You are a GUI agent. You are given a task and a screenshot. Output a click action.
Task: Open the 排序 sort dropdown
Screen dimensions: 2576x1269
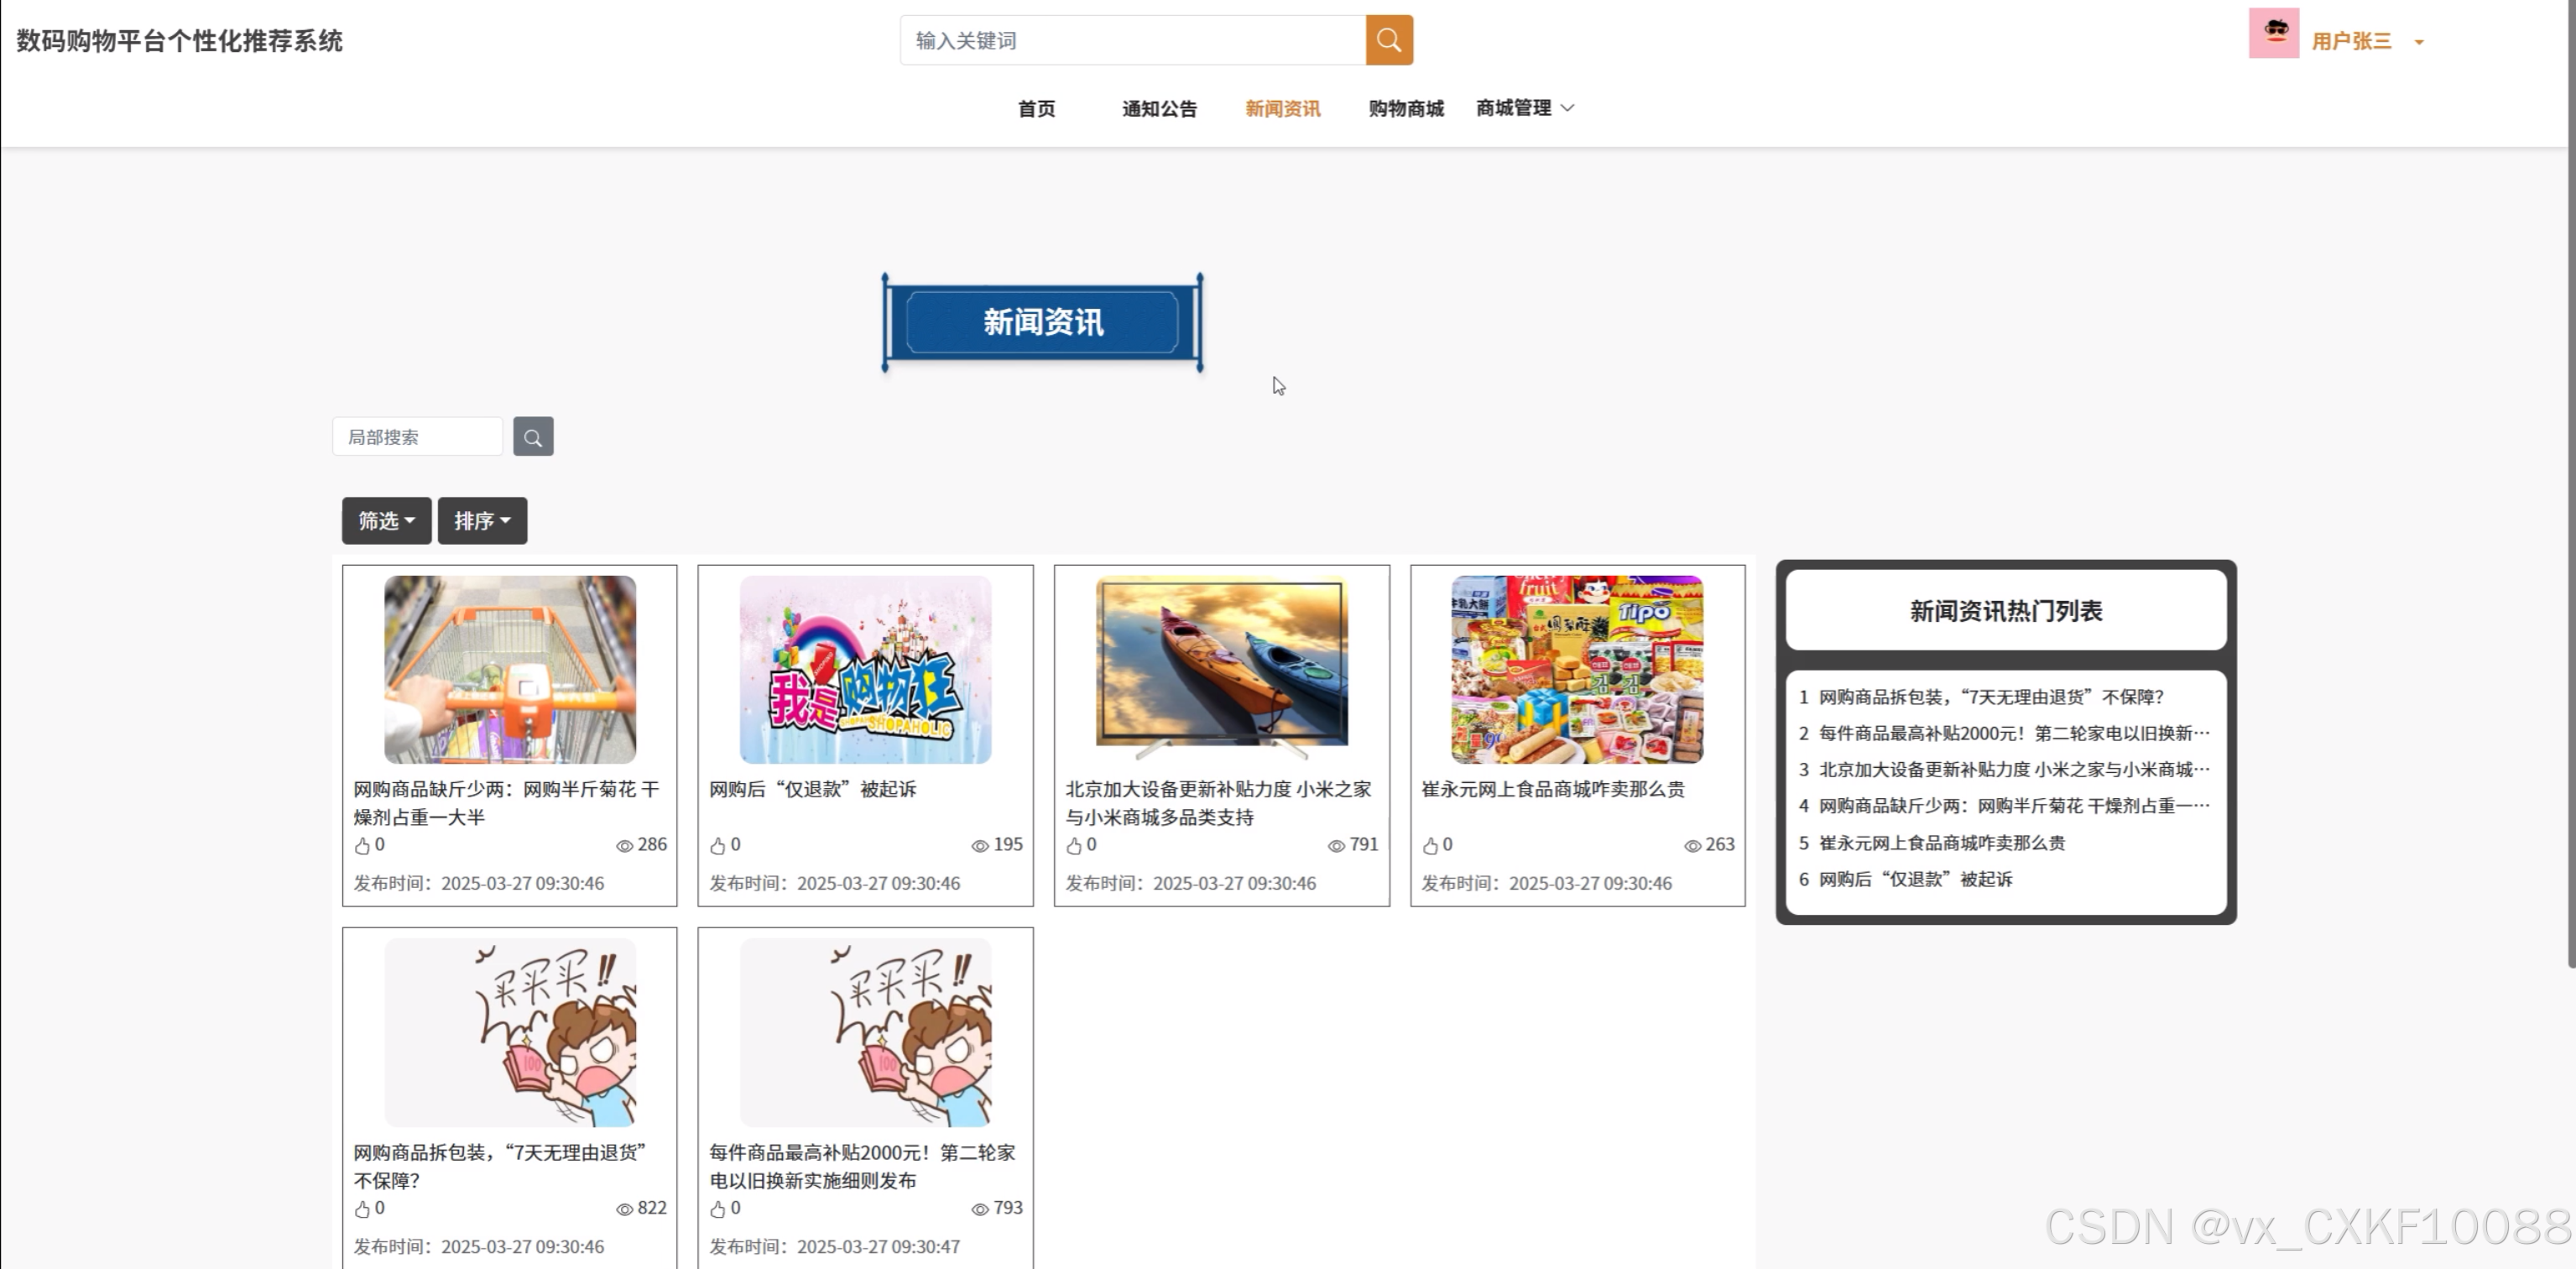point(482,521)
